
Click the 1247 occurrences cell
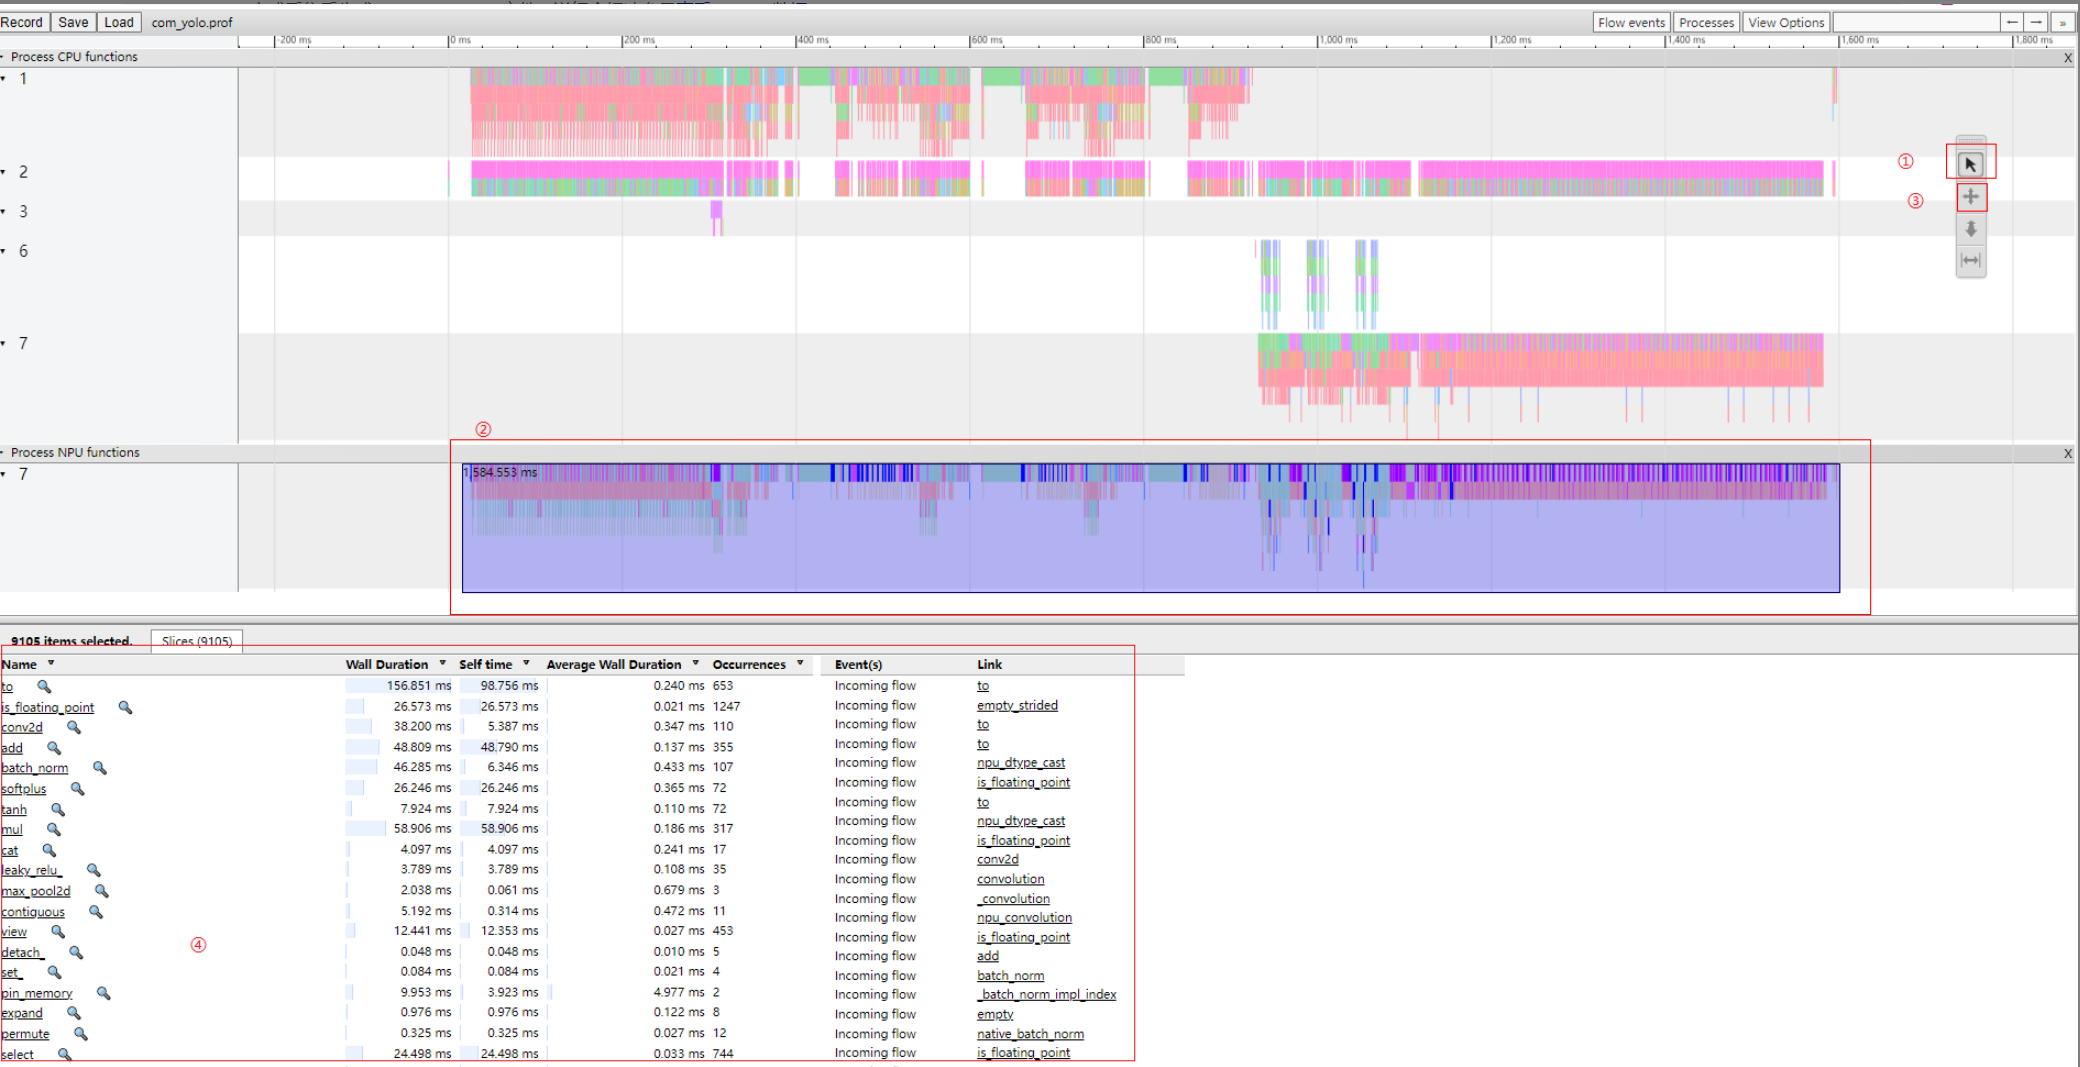[x=727, y=706]
